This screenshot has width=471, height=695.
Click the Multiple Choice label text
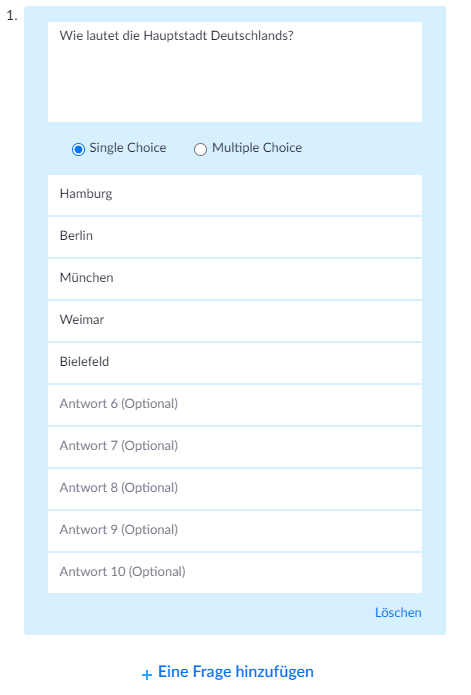click(x=257, y=148)
